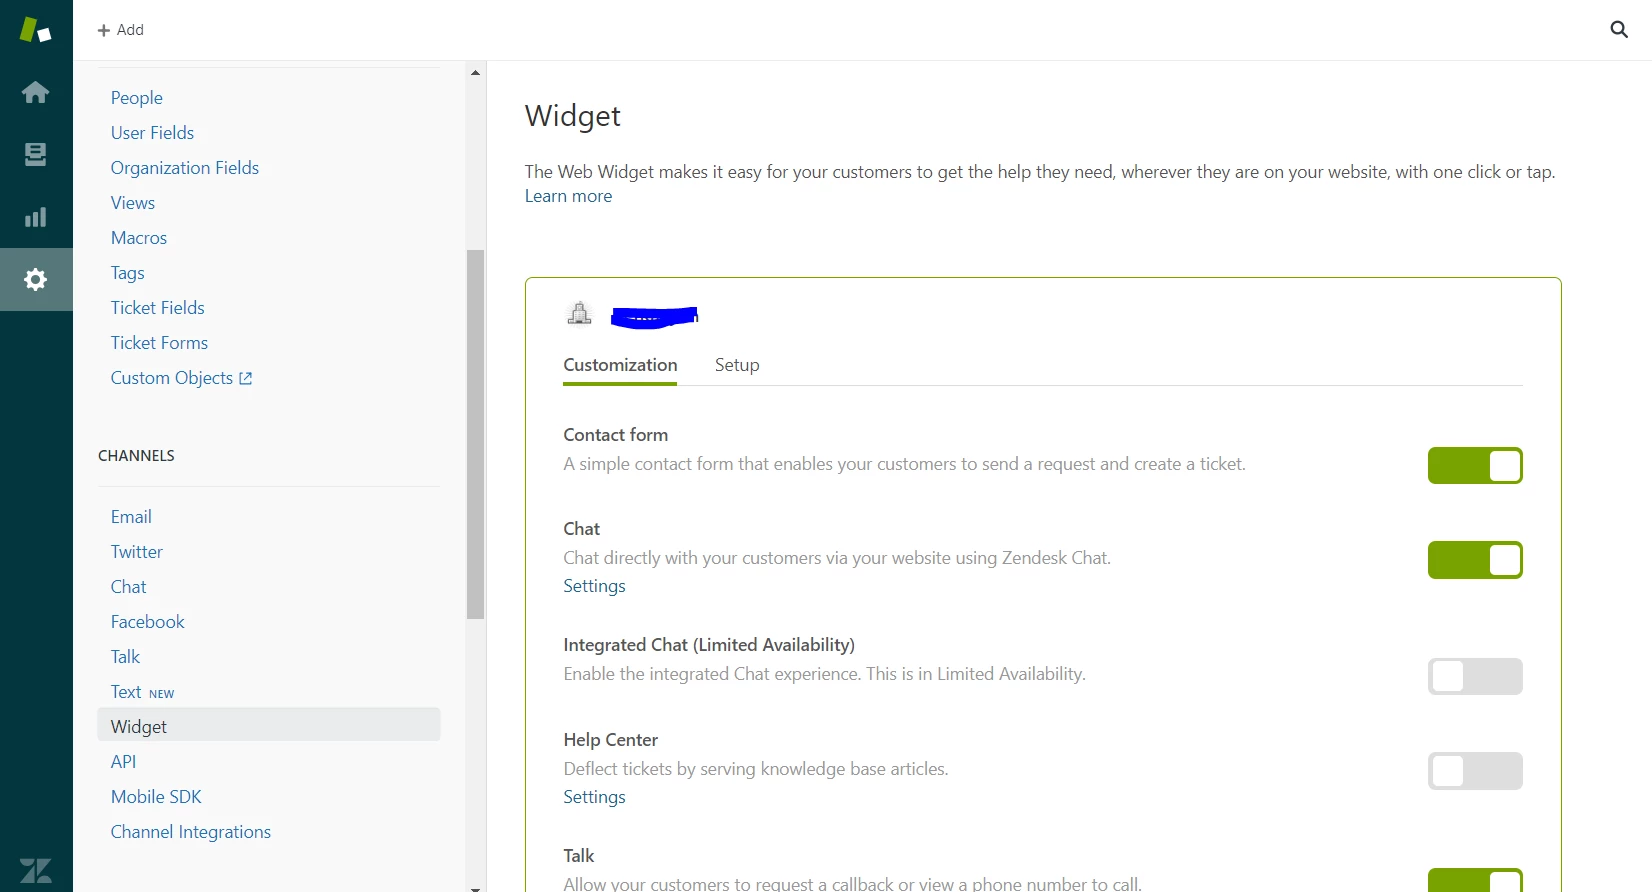1652x892 pixels.
Task: Click the search magnifier icon
Action: [1619, 30]
